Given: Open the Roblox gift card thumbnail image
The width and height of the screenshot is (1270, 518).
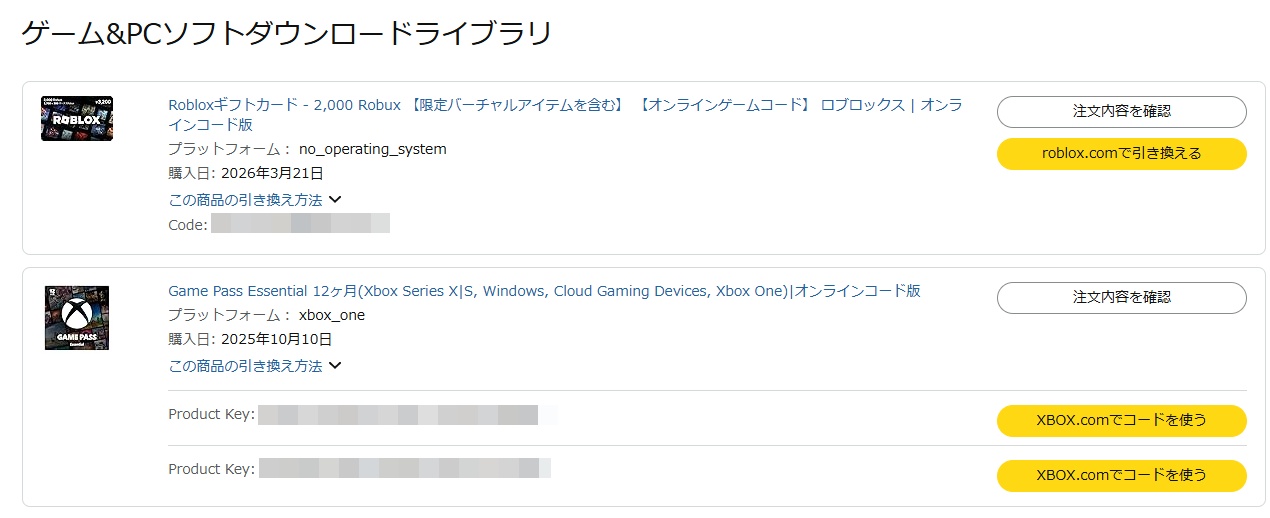Looking at the screenshot, I should [77, 118].
